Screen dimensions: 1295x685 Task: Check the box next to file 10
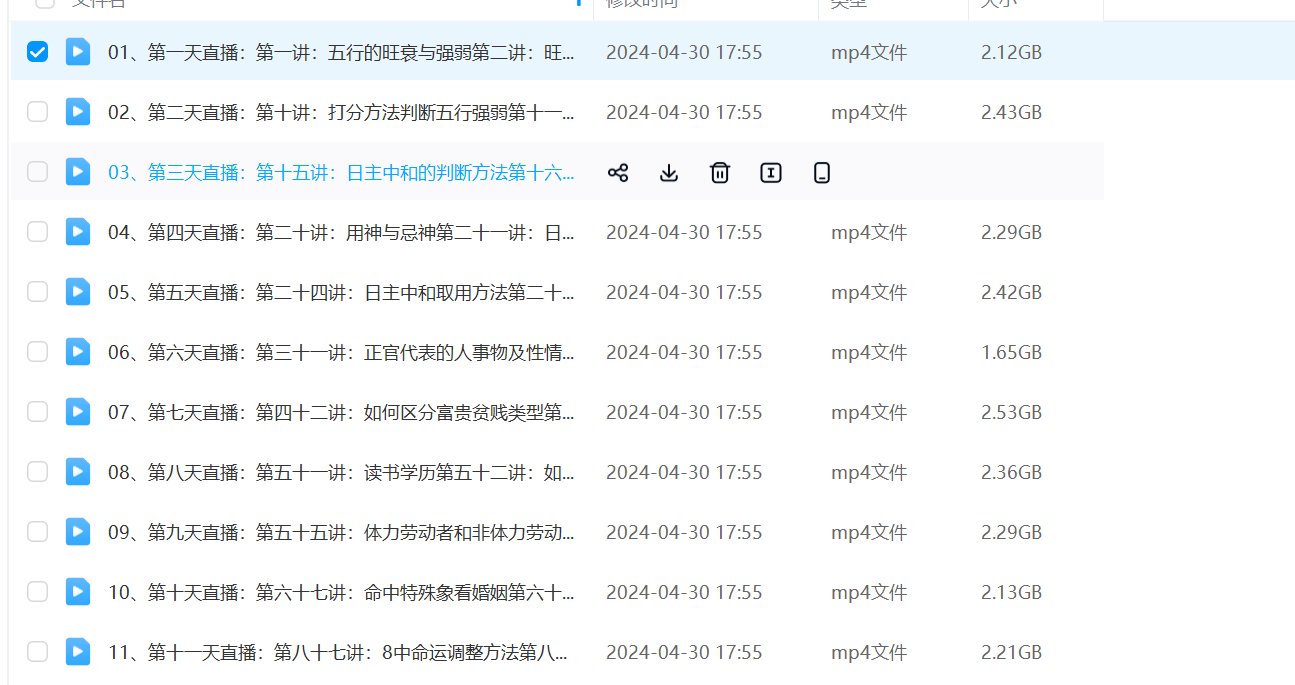click(37, 592)
